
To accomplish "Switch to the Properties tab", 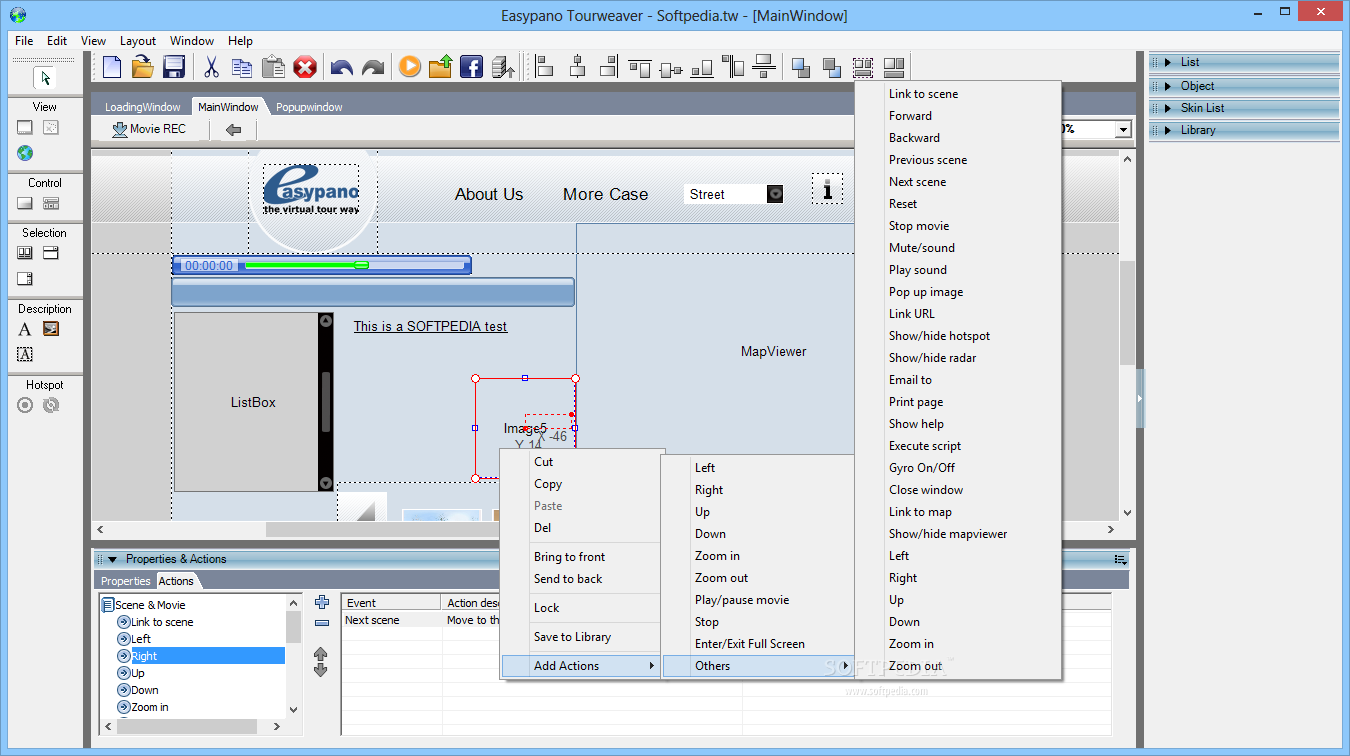I will pos(126,581).
